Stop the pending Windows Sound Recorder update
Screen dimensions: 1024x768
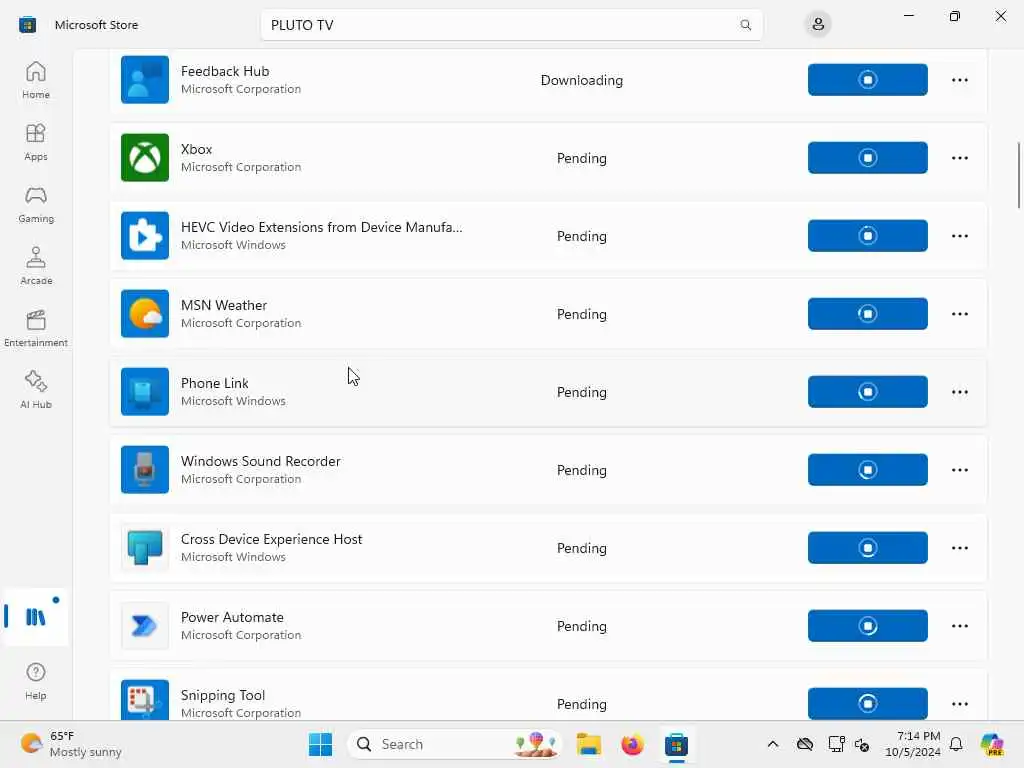(x=867, y=470)
